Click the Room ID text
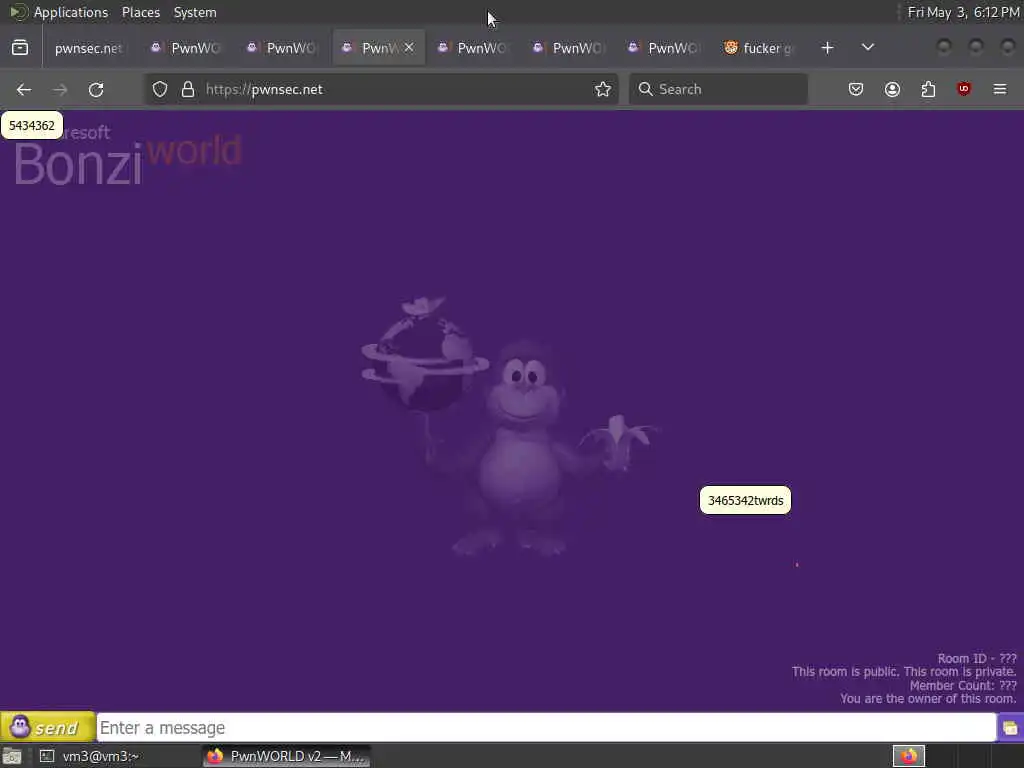This screenshot has height=768, width=1024. (977, 658)
